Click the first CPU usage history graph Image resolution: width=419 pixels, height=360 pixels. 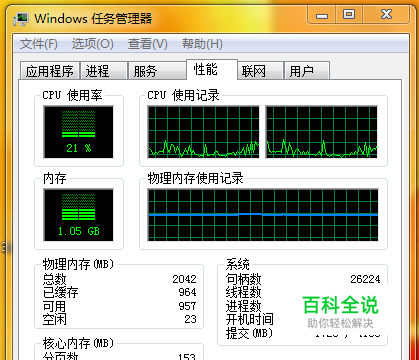(204, 132)
